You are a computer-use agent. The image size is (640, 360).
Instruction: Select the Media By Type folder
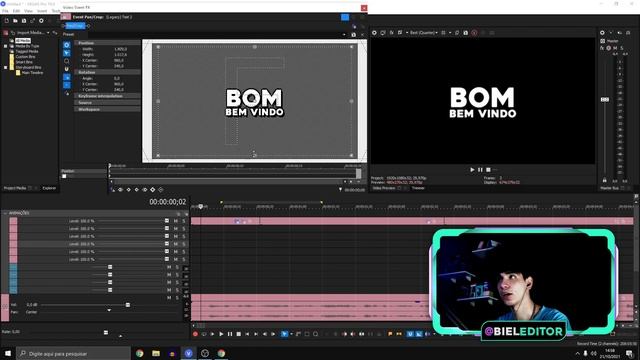(27, 46)
